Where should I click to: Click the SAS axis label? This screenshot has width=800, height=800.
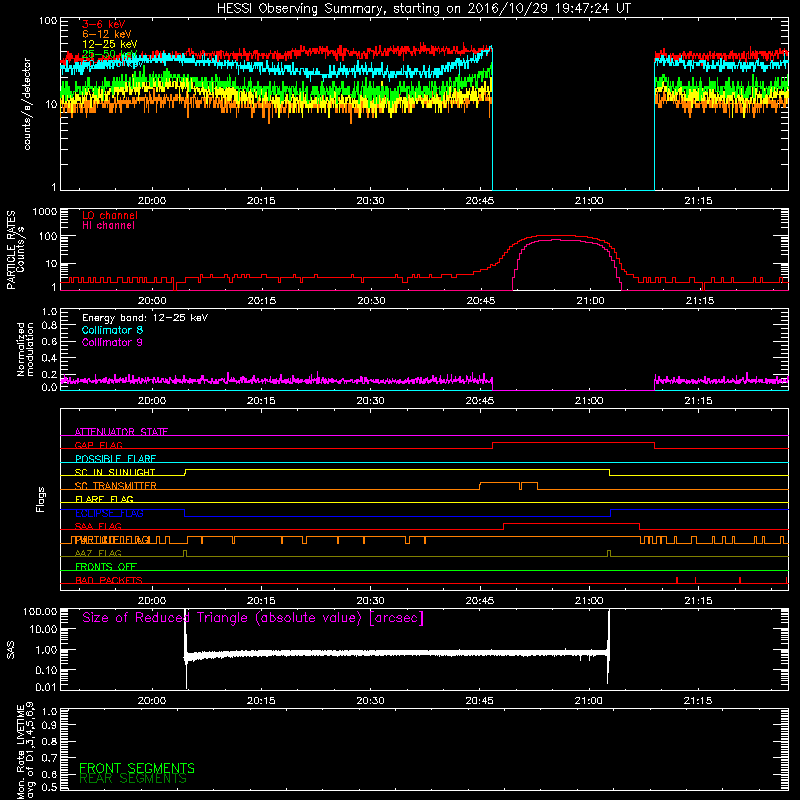tap(11, 650)
